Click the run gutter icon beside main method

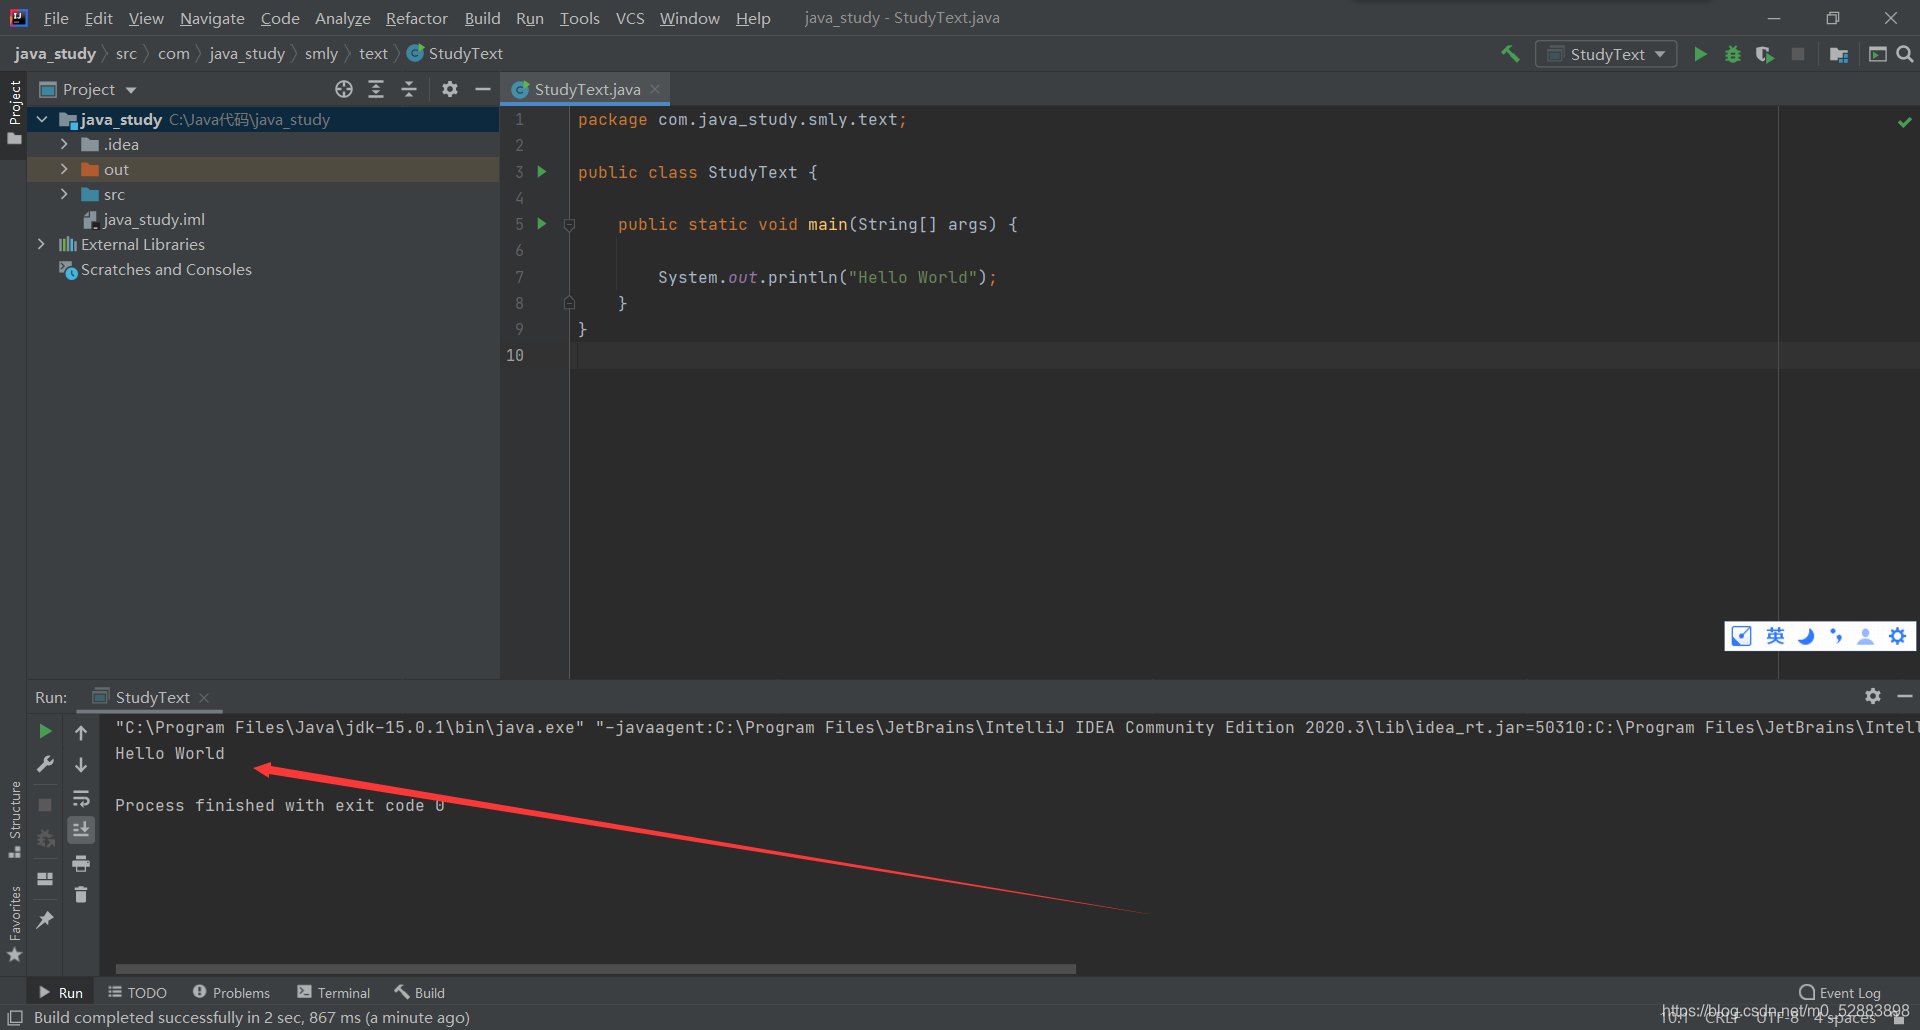click(x=542, y=224)
